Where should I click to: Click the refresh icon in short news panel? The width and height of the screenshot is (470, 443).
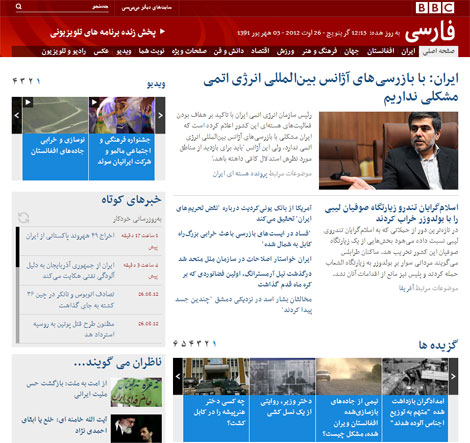pyautogui.click(x=24, y=218)
